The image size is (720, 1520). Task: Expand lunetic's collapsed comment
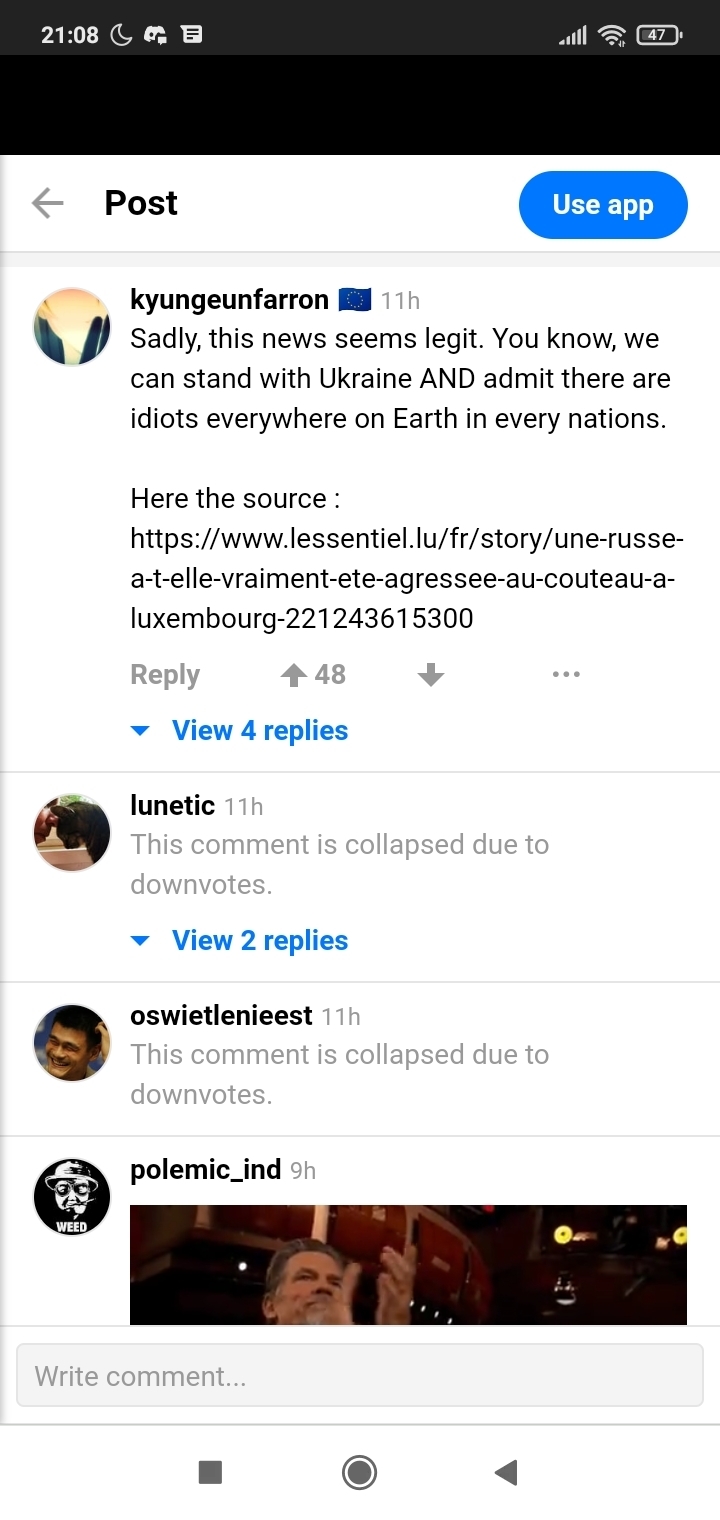point(339,864)
